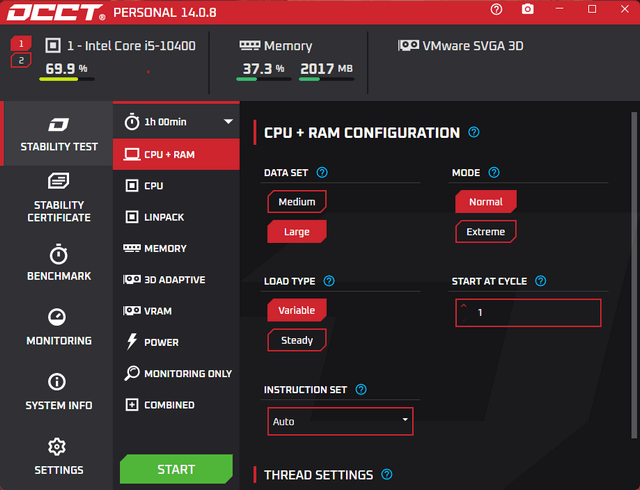Open the Benchmark section

click(58, 263)
